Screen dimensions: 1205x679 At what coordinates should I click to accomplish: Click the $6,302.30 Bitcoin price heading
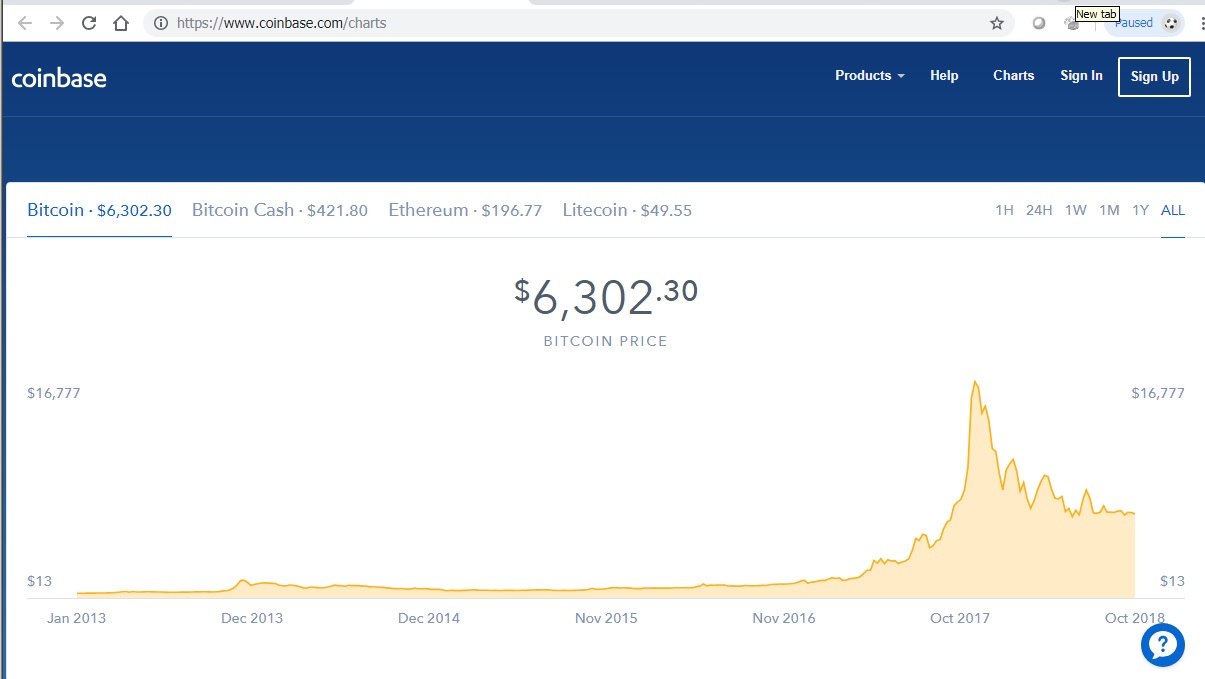point(606,297)
